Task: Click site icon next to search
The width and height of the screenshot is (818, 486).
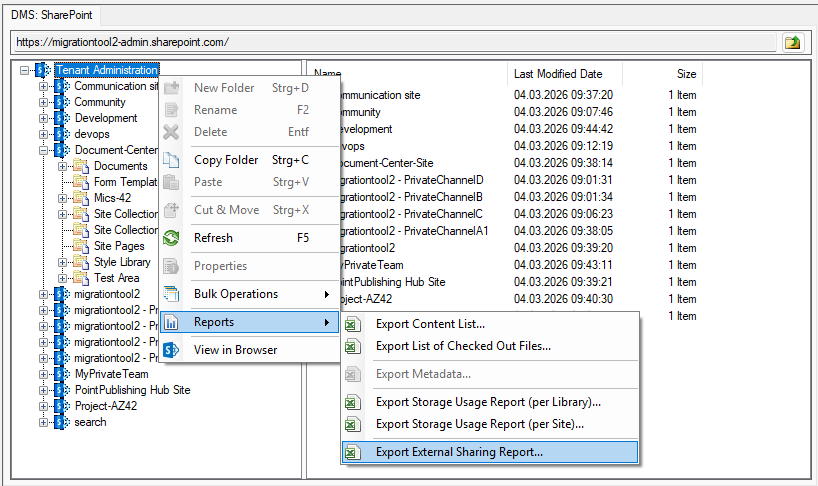Action: click(62, 422)
